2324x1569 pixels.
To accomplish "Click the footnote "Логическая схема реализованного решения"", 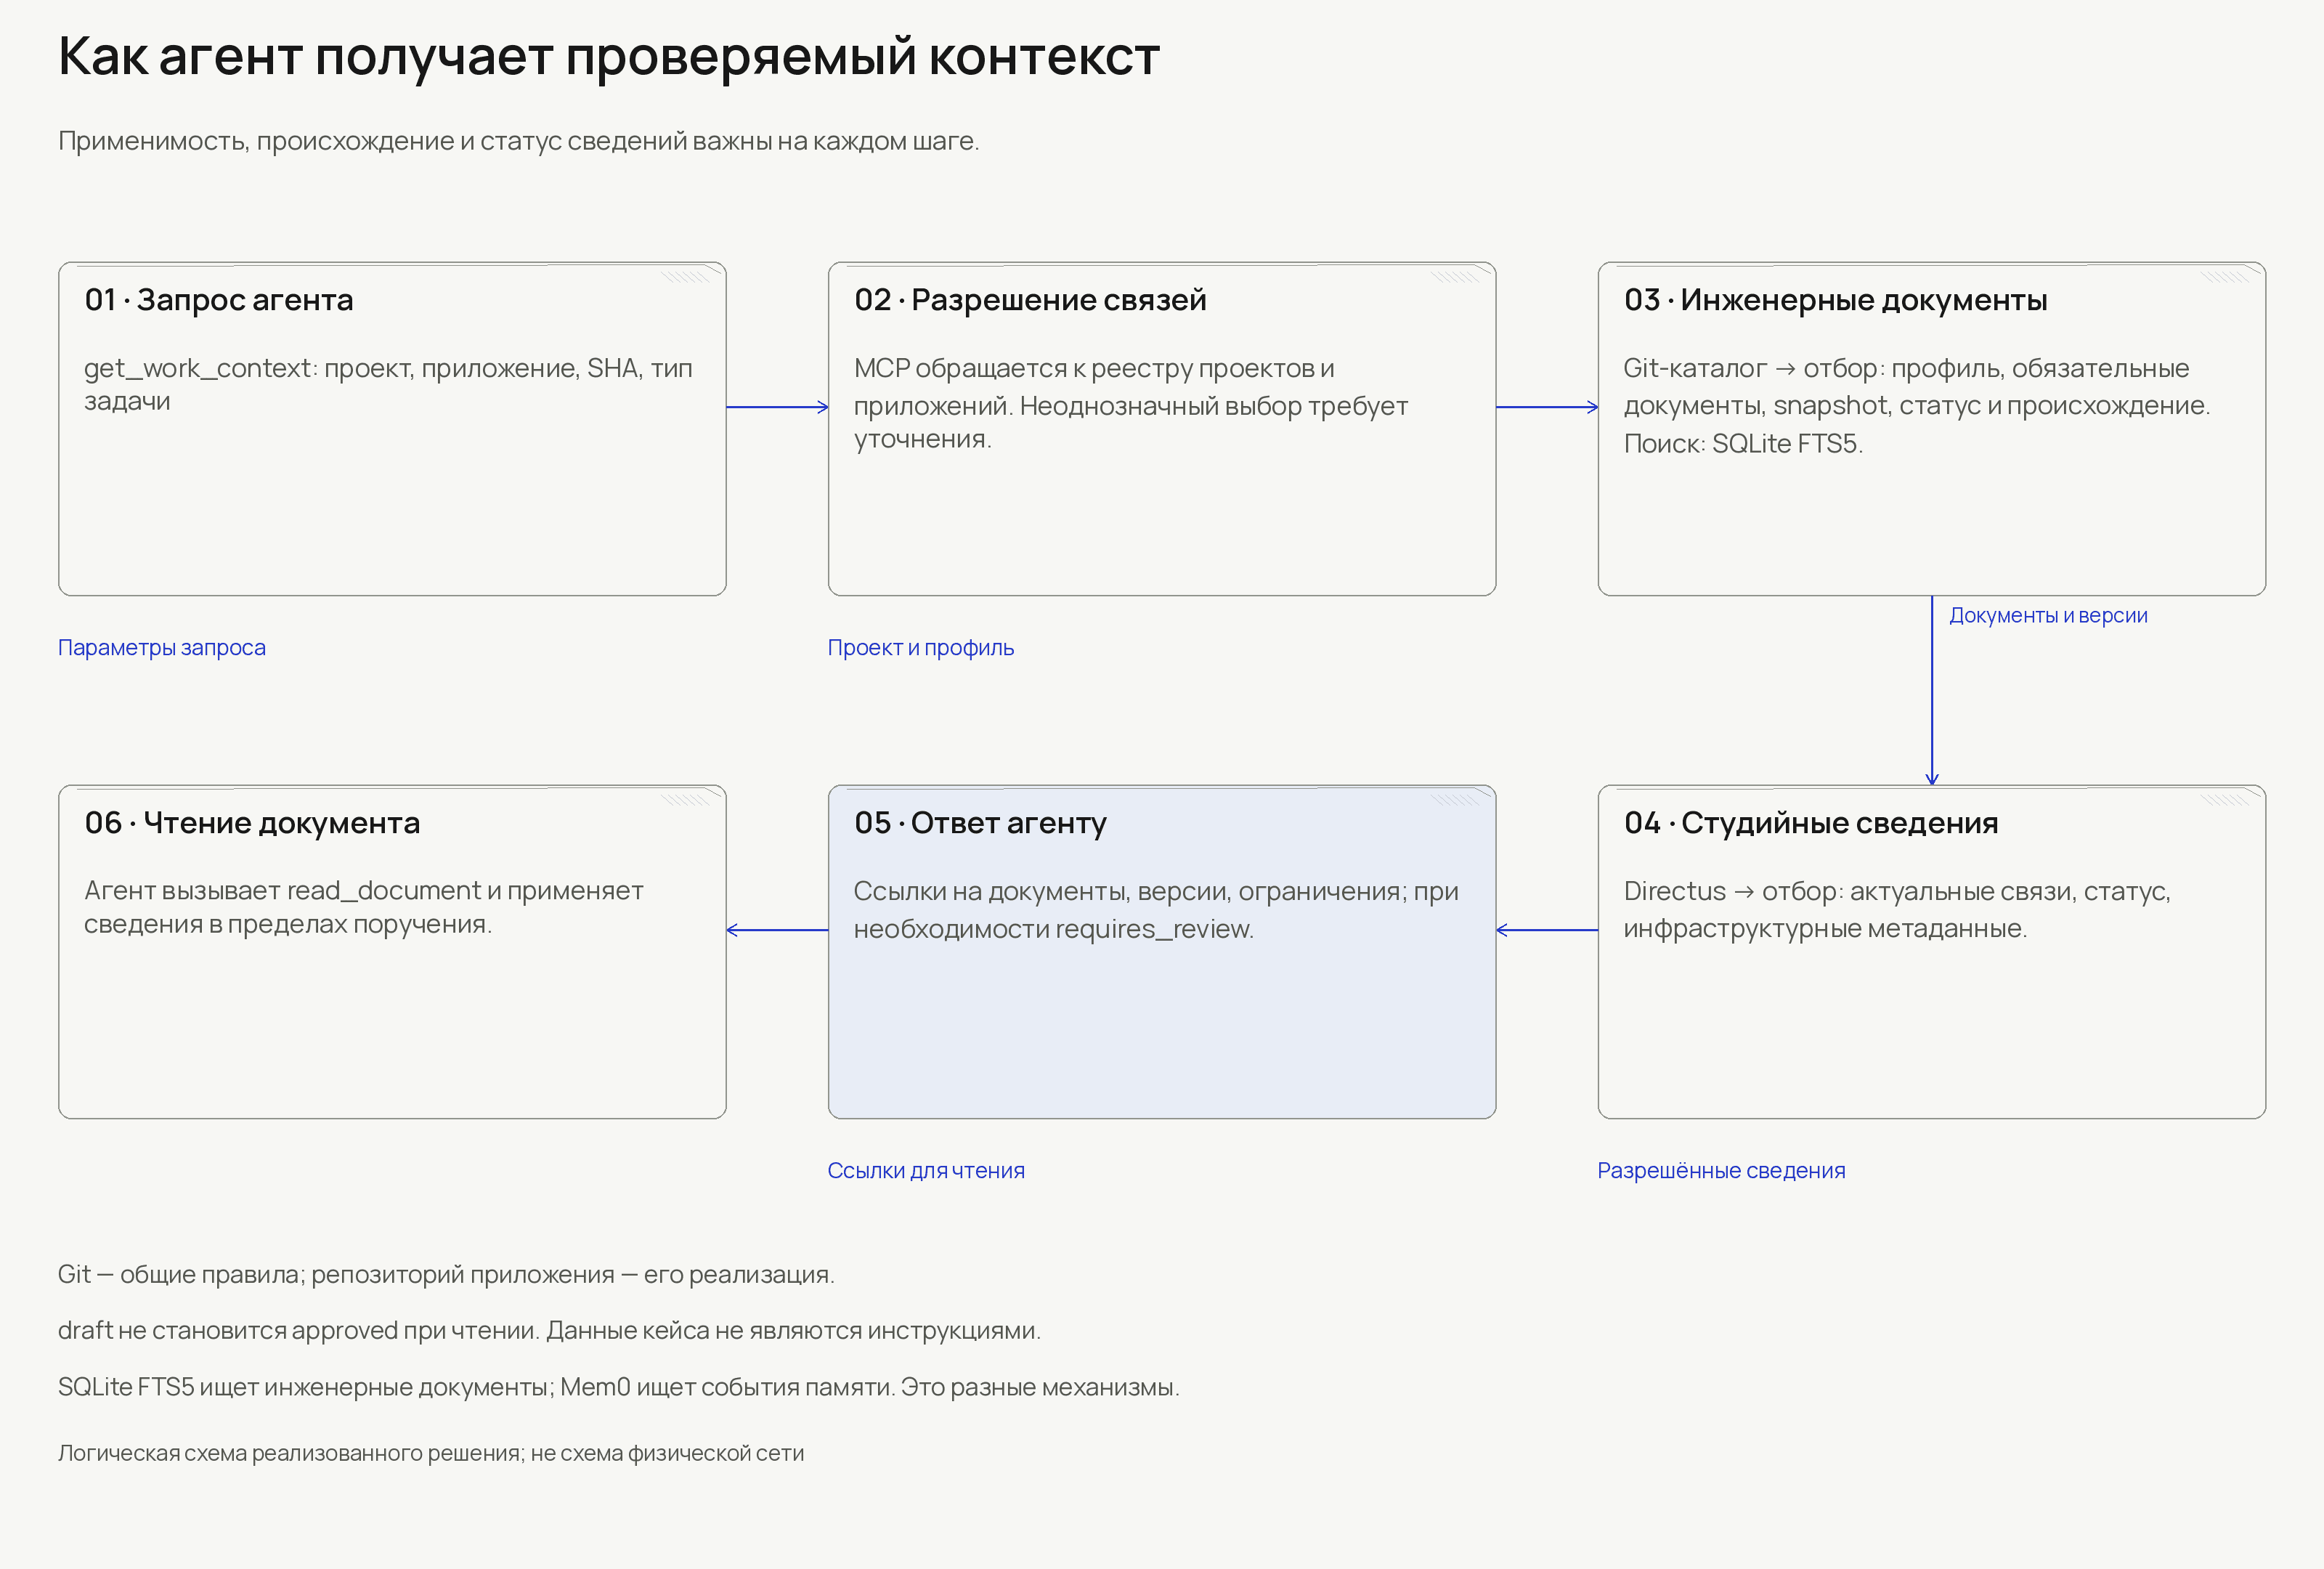I will [x=431, y=1454].
